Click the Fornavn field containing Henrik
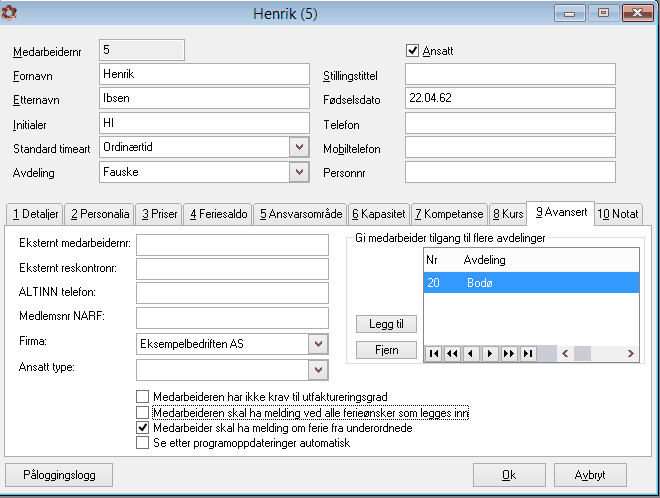Viewport: 660px width, 498px height. [x=205, y=74]
